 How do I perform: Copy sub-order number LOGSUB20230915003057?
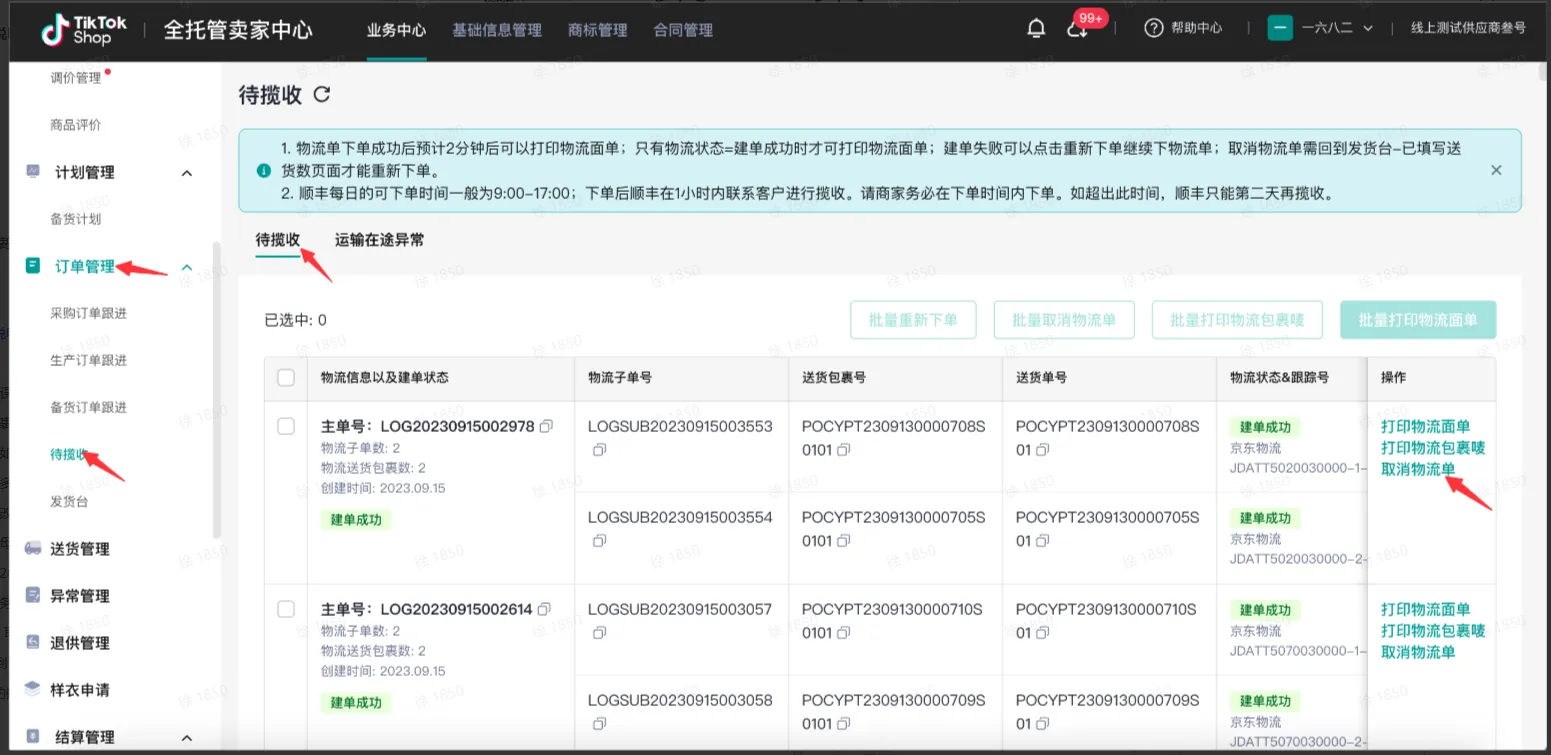(x=600, y=632)
